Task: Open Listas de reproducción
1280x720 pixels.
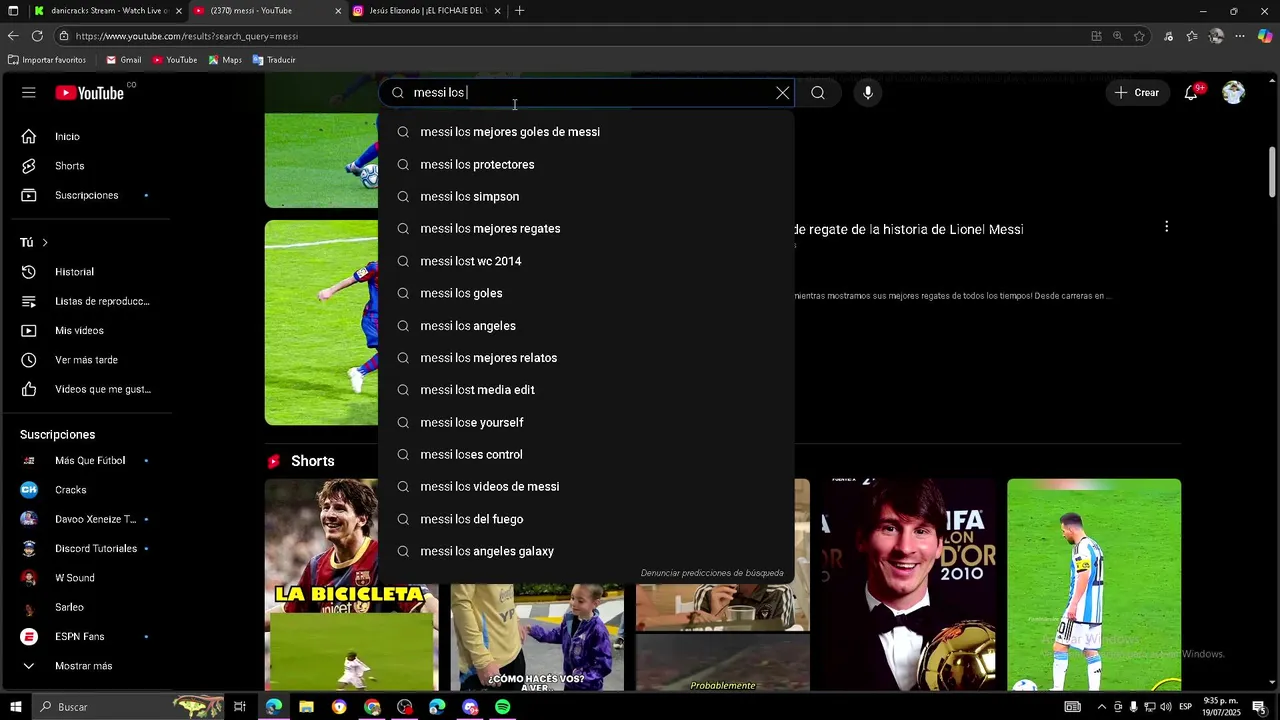Action: point(85,301)
